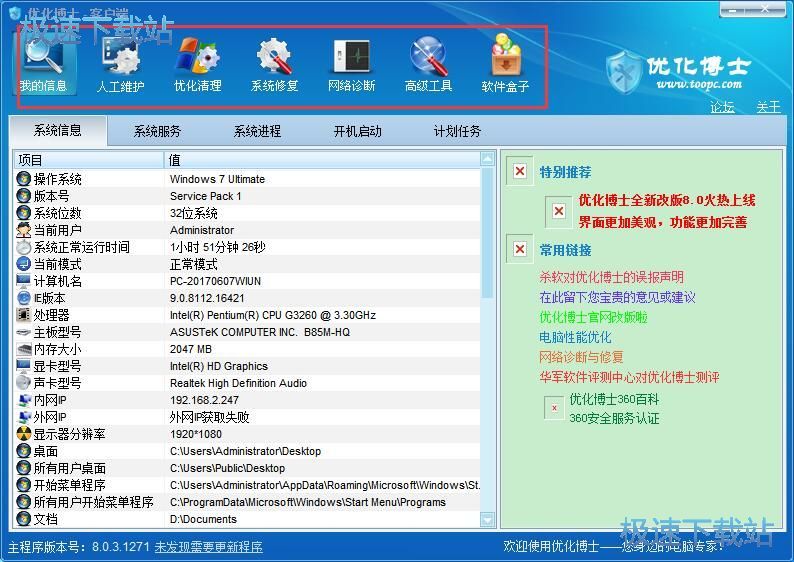Click the board icon beside 主板型号
794x562 pixels.
click(x=23, y=332)
